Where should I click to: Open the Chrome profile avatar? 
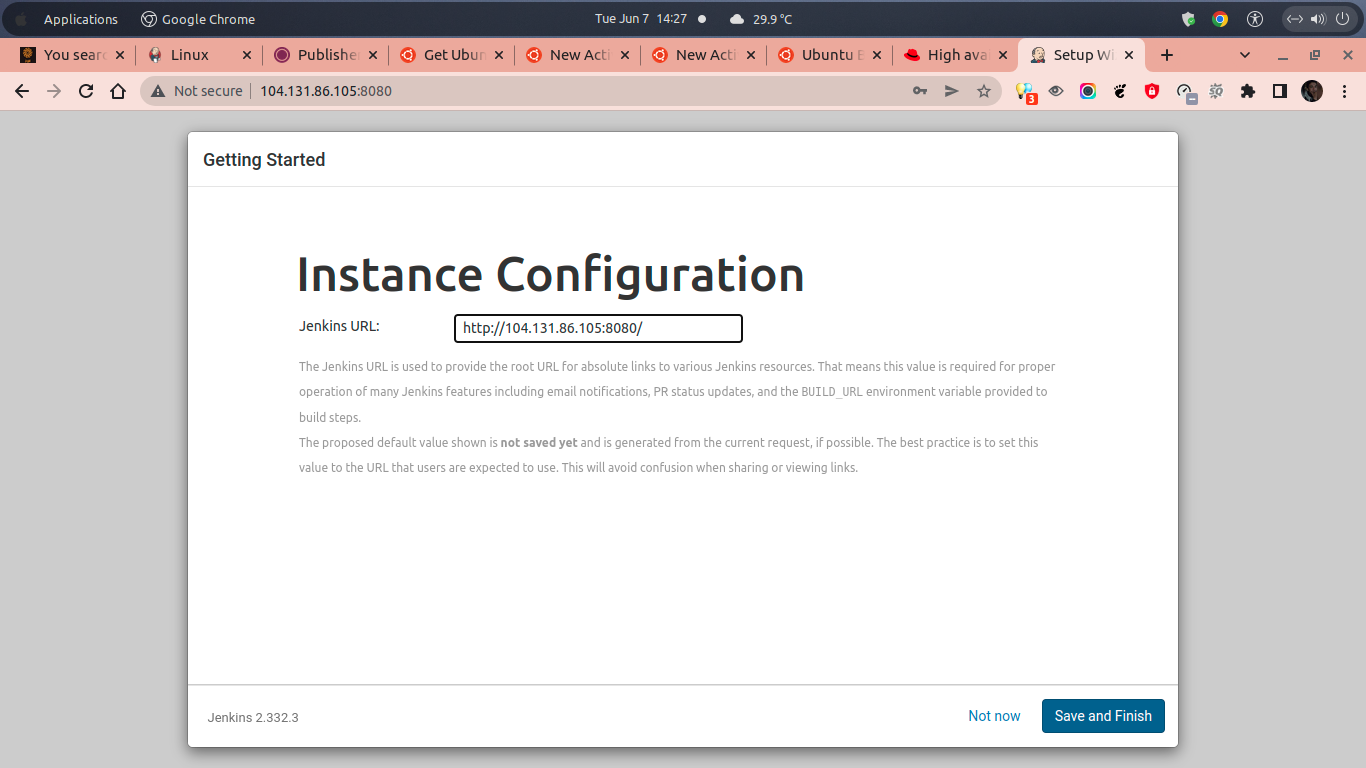[1312, 91]
